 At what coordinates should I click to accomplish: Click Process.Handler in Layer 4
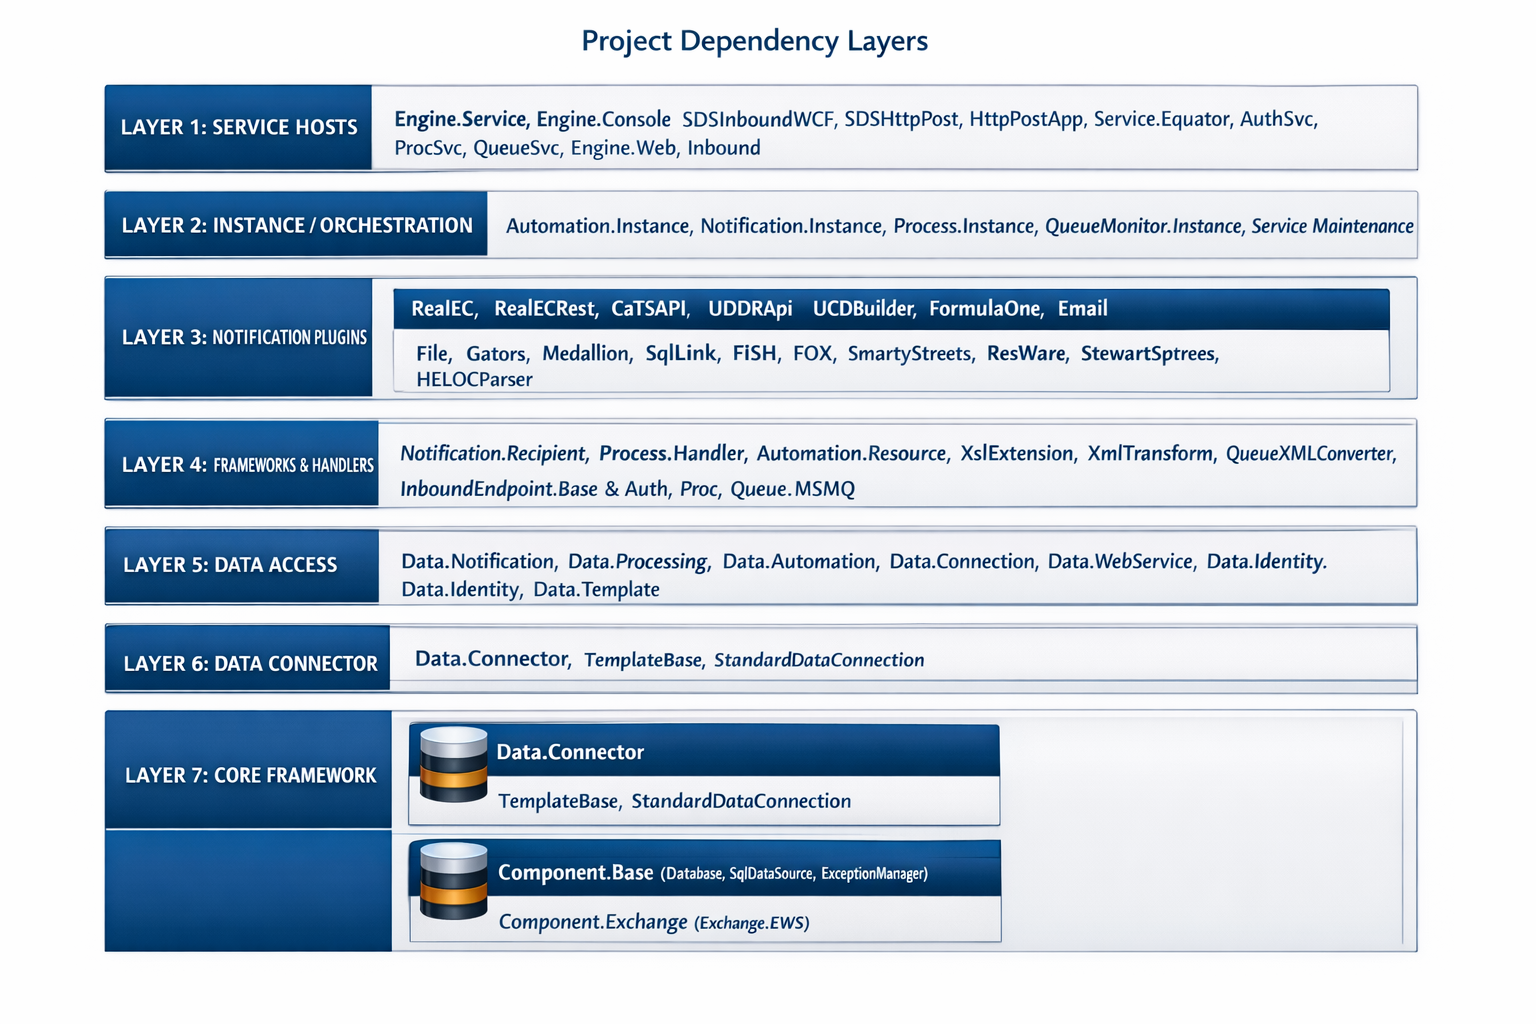(x=671, y=453)
